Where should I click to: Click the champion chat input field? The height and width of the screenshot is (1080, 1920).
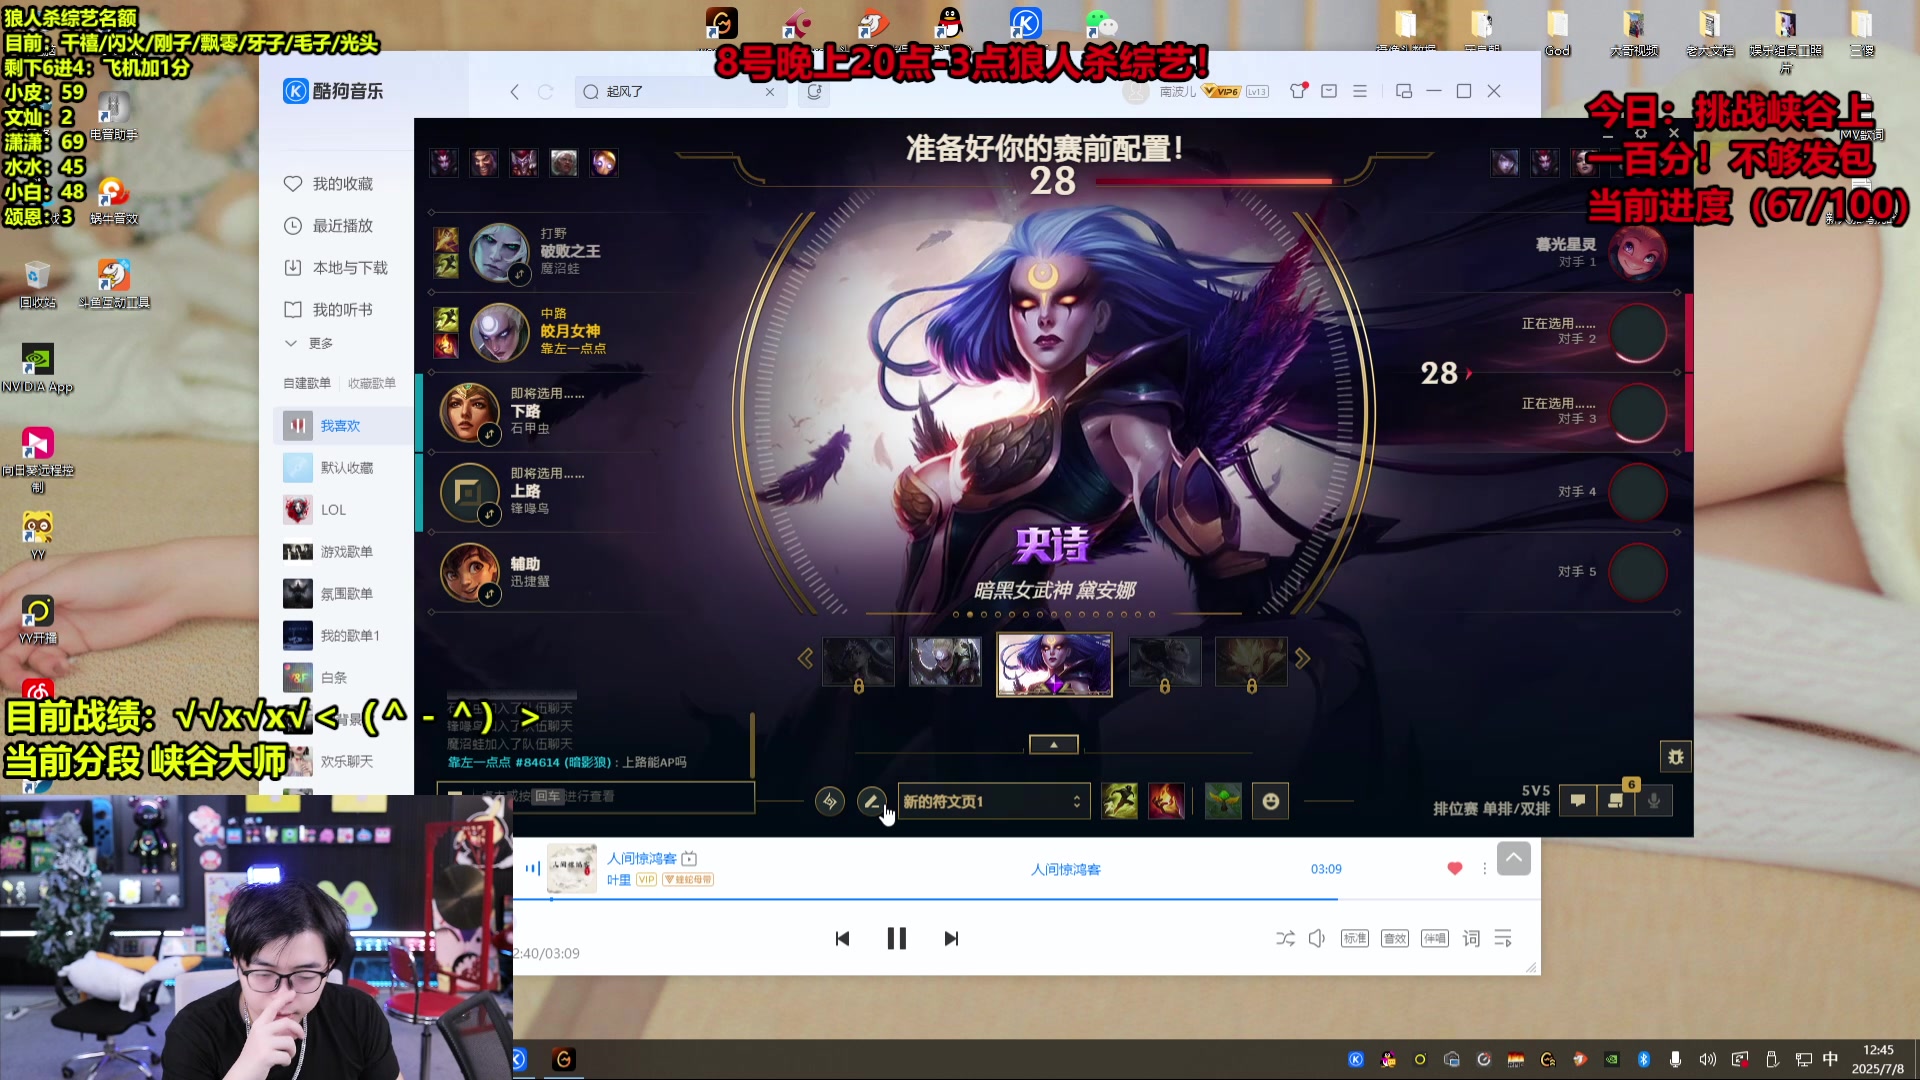pos(595,797)
